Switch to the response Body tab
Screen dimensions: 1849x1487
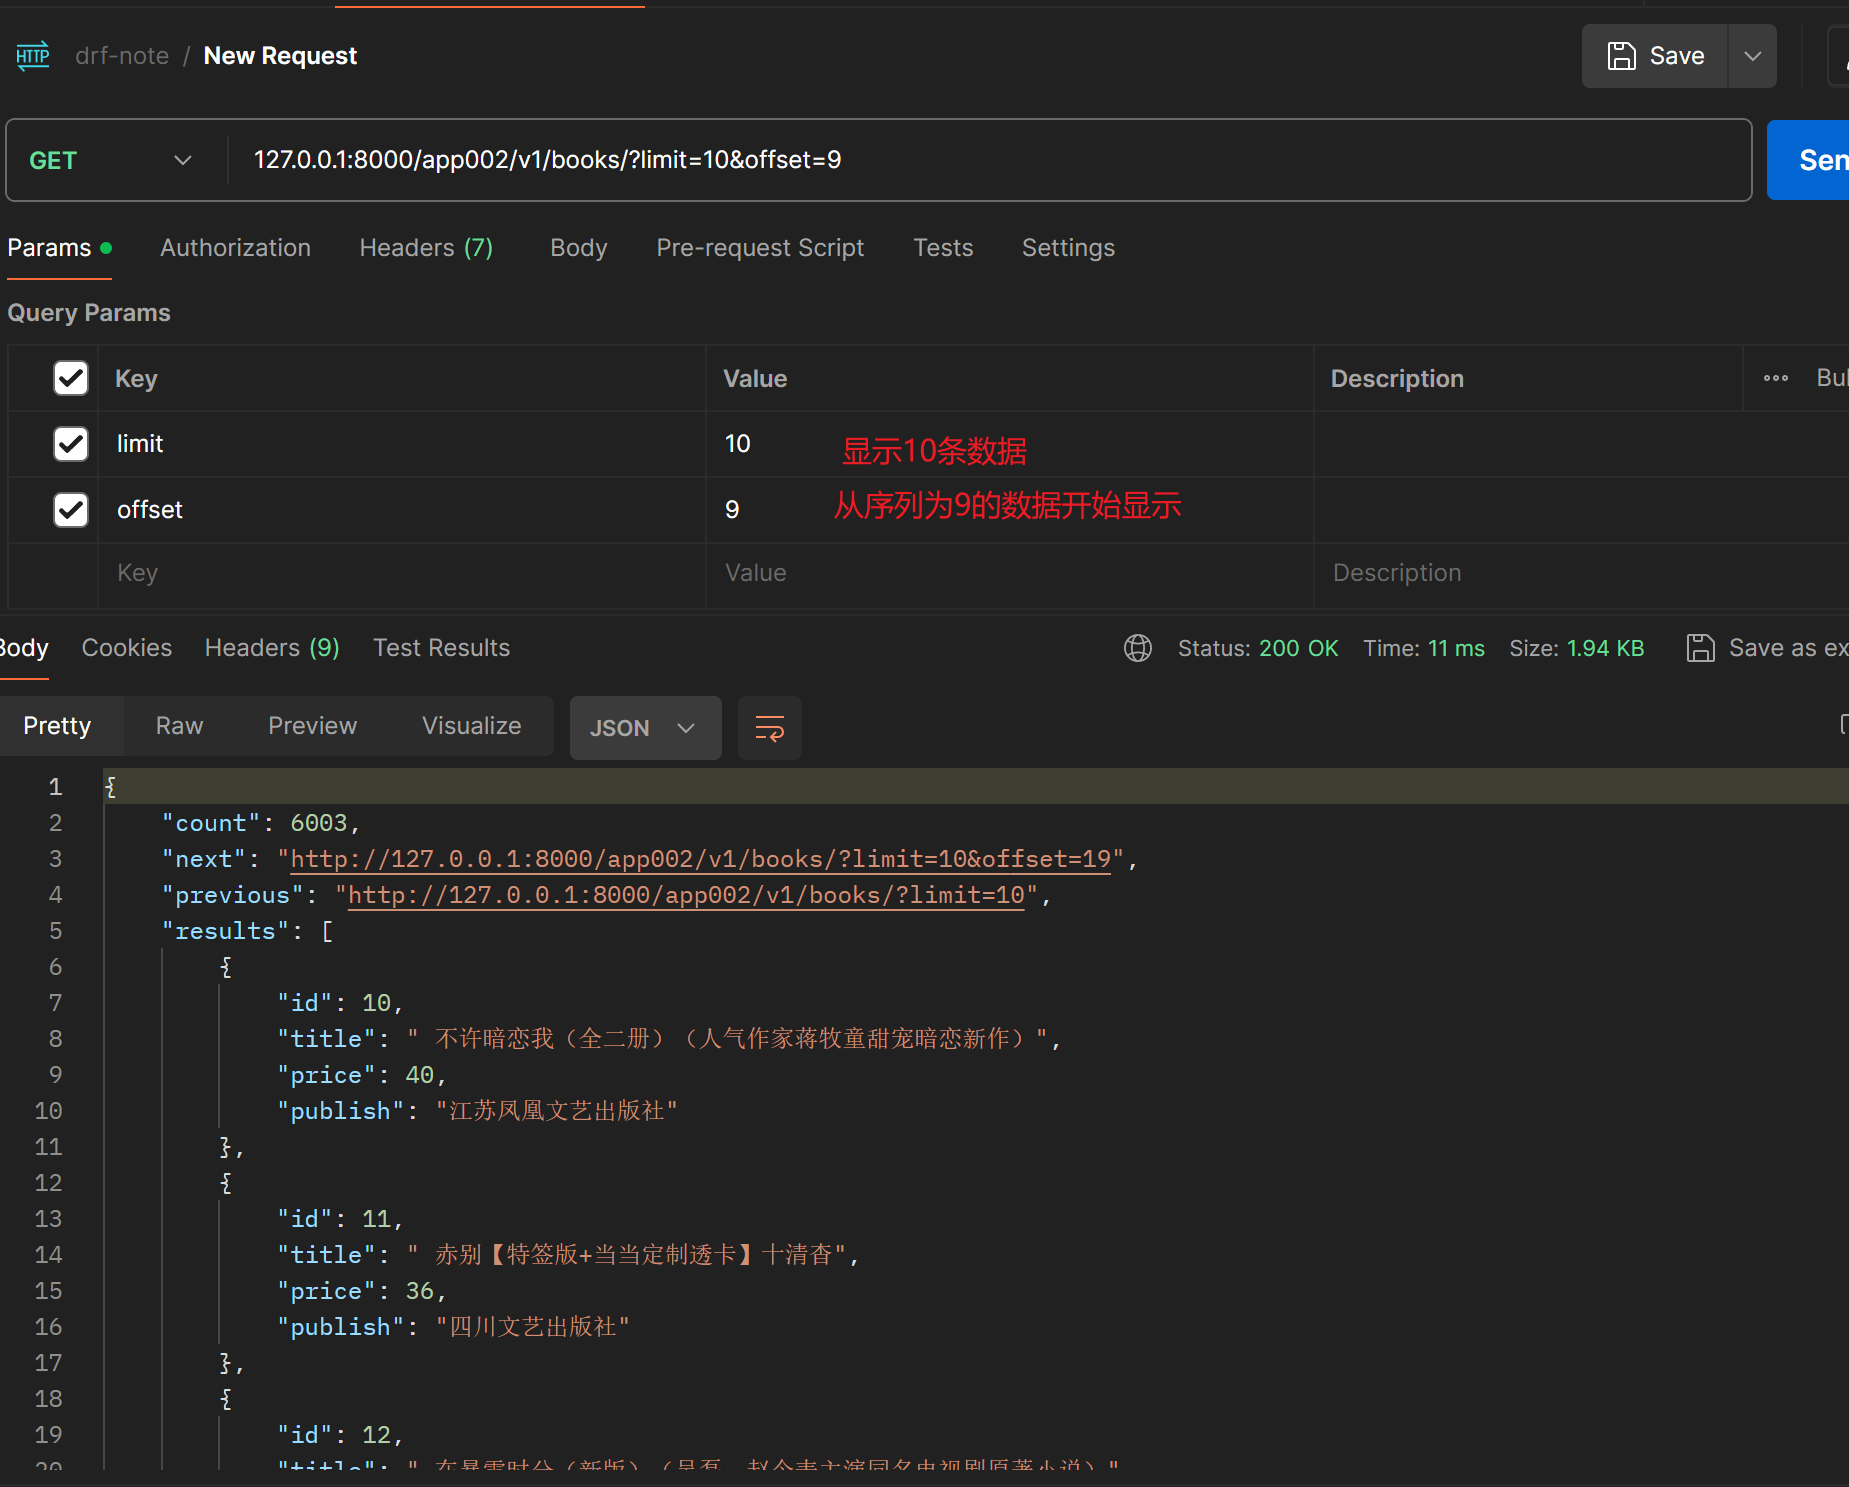coord(23,648)
